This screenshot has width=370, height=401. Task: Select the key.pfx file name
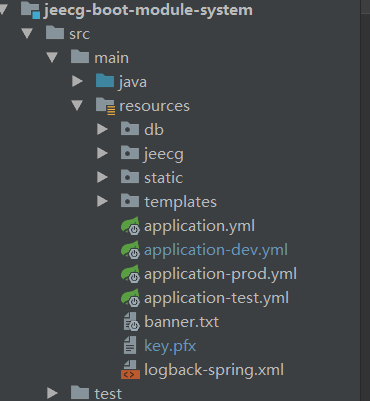(170, 347)
